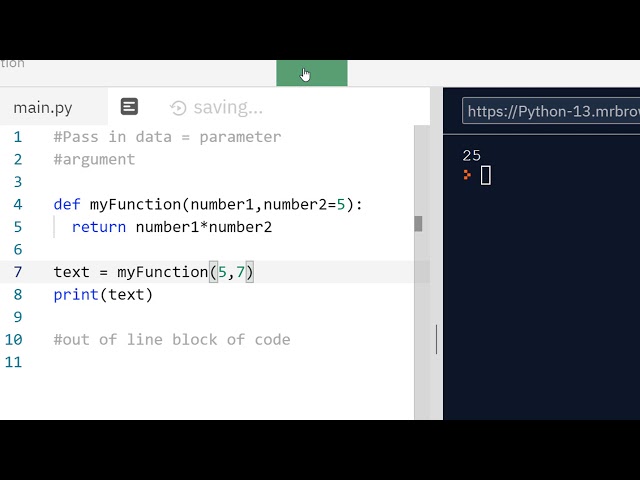The width and height of the screenshot is (640, 480).
Task: Click line number 7 in the gutter
Action: click(x=18, y=272)
